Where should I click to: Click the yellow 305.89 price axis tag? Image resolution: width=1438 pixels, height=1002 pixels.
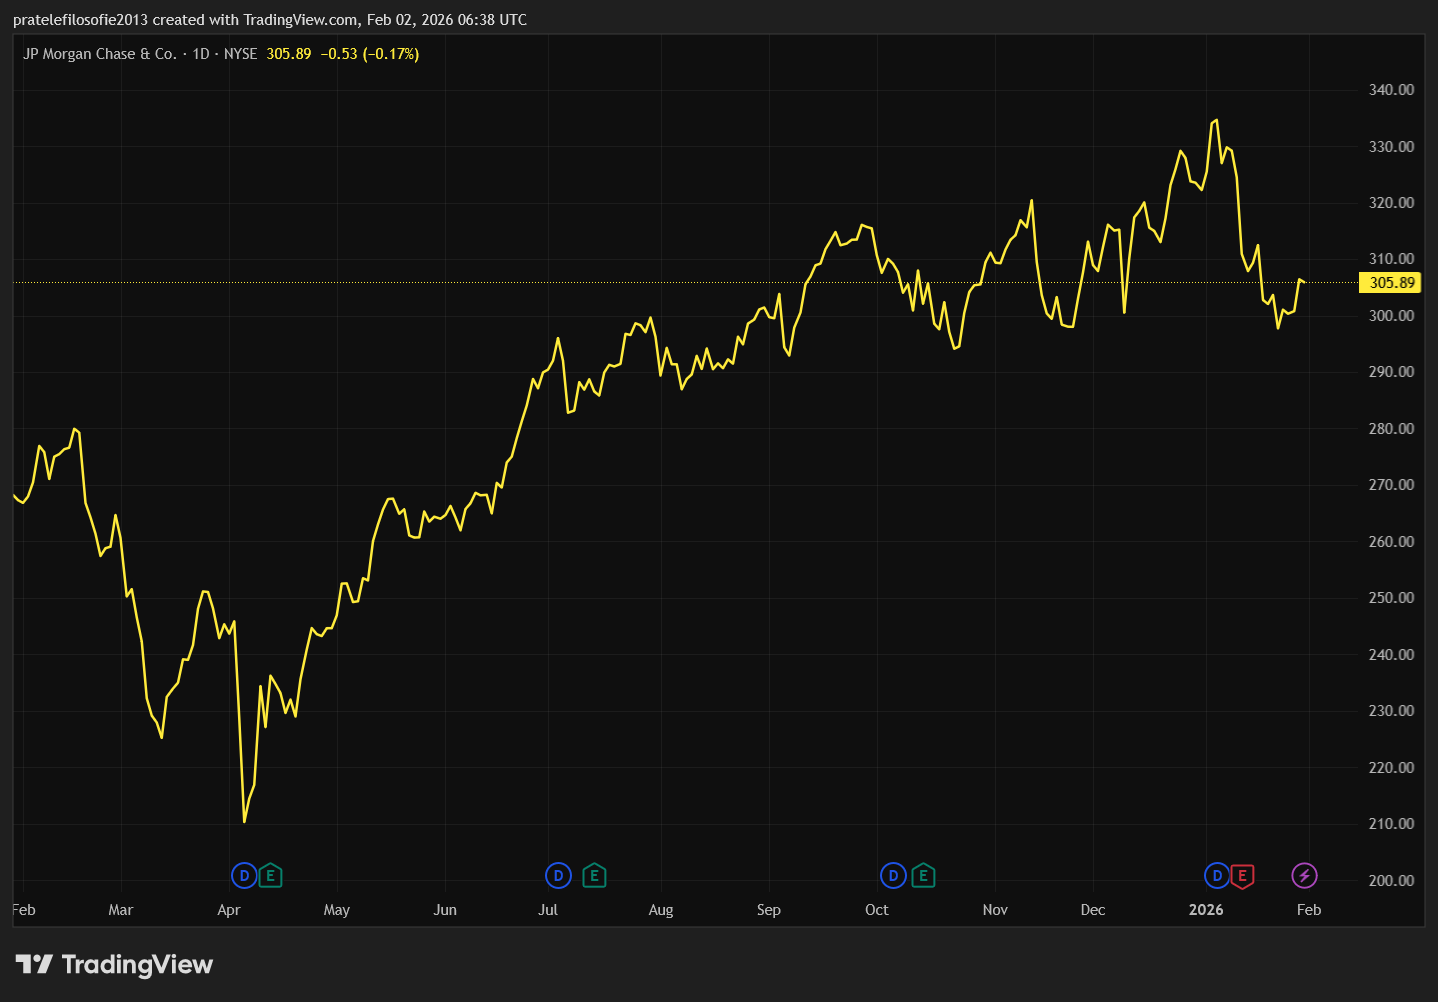[x=1391, y=283]
